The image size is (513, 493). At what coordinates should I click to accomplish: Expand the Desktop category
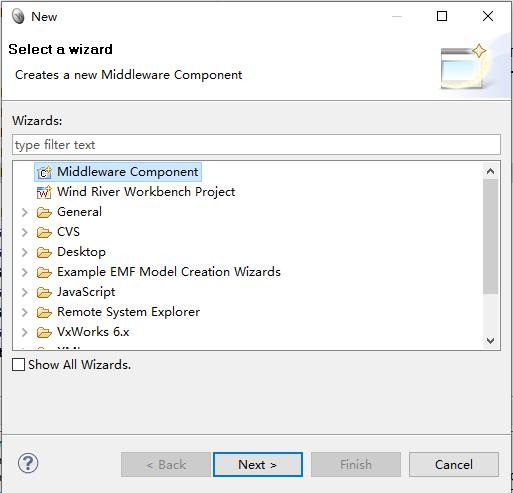tap(24, 252)
